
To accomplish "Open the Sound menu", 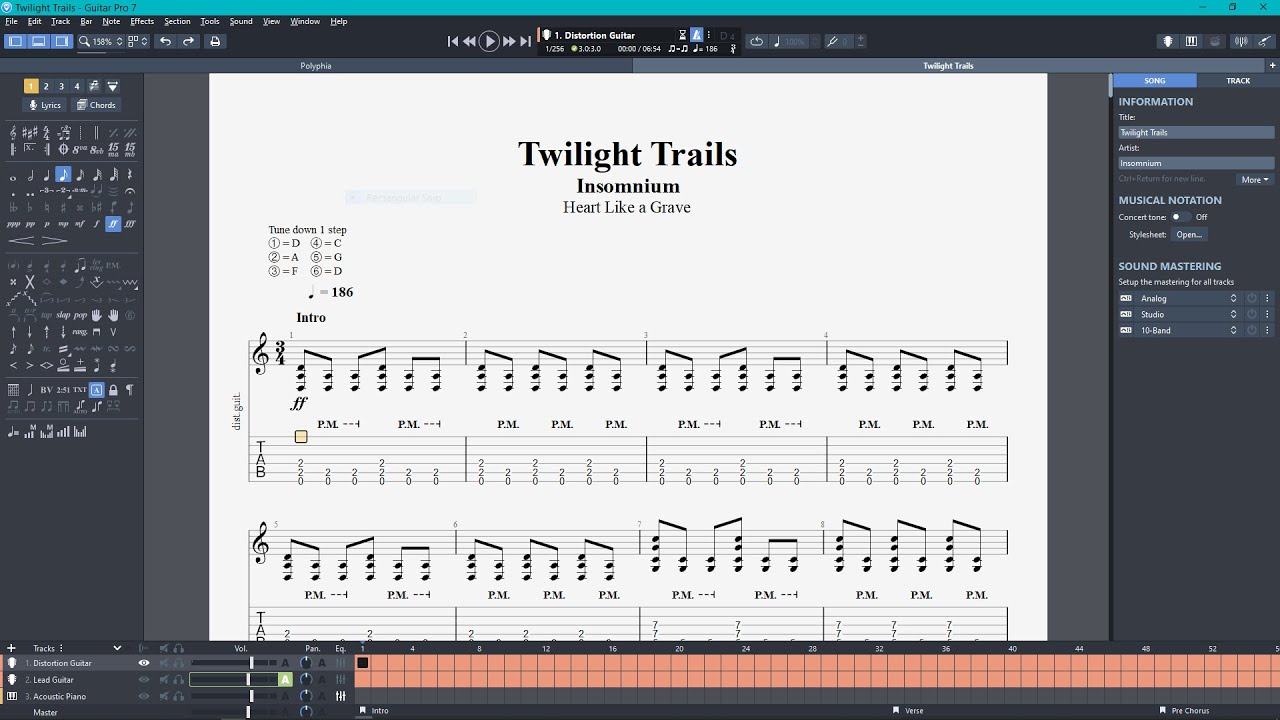I will (x=241, y=21).
